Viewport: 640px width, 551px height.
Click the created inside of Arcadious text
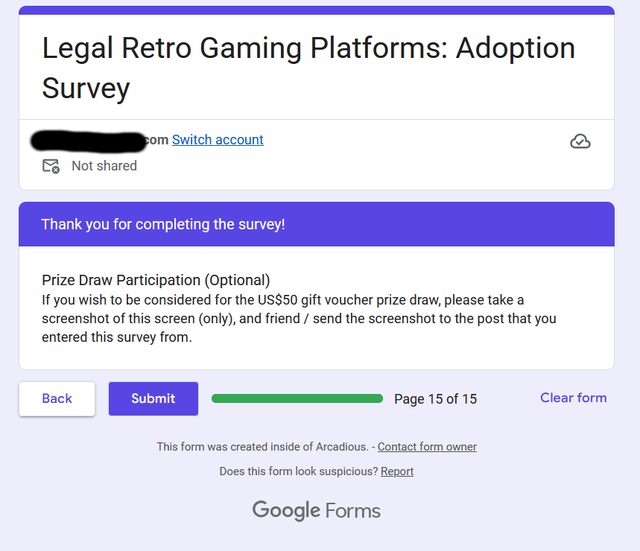(263, 447)
